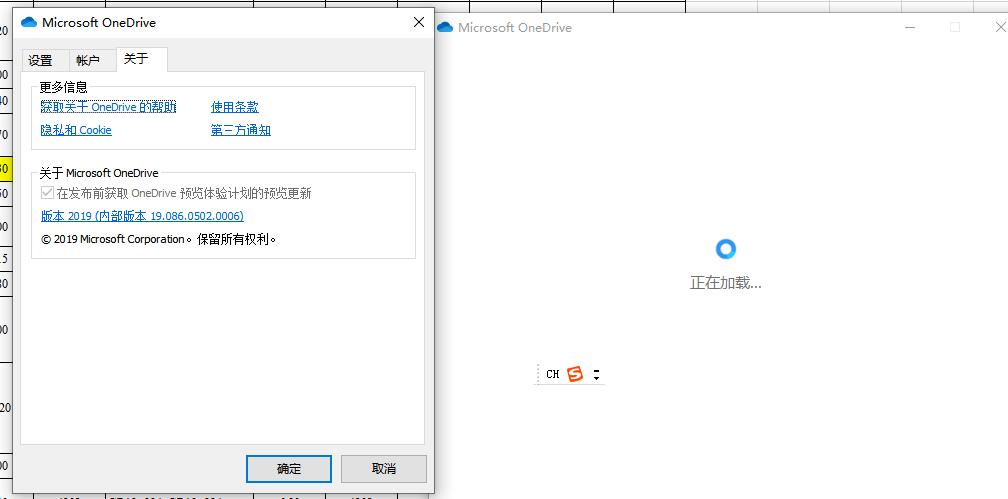Click the 版本 2019 build number link
Viewport: 1008px width, 499px height.
[142, 216]
